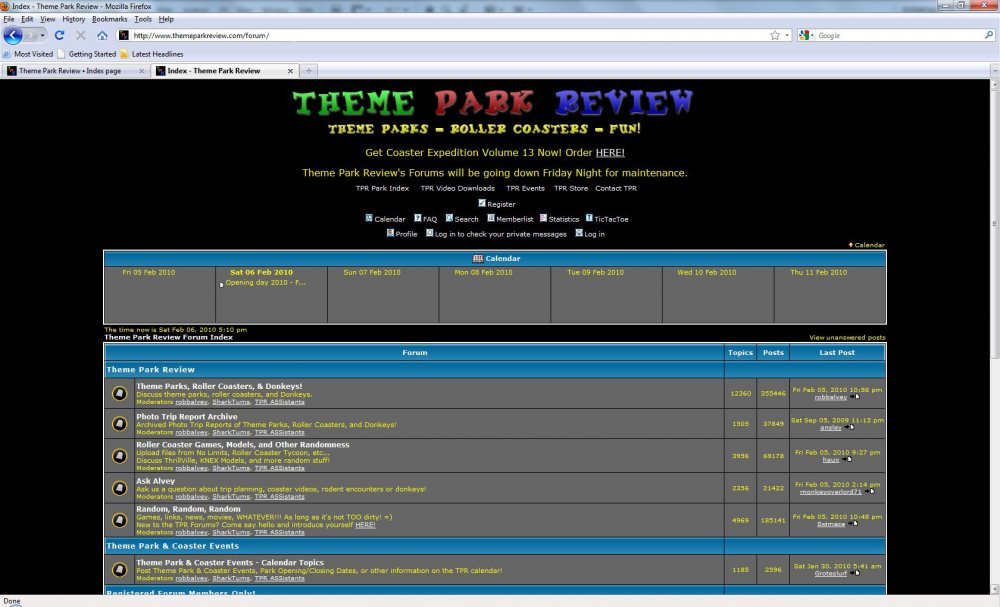Open your Profile using its icon

point(389,233)
